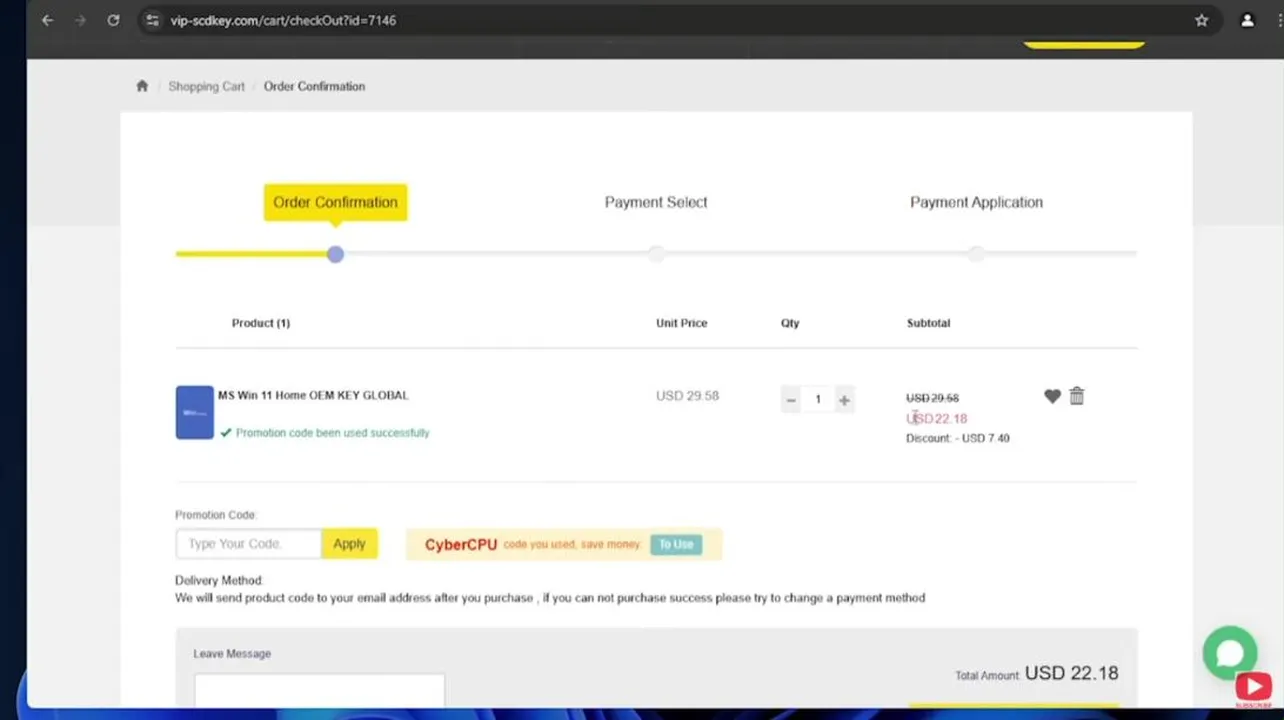Click progress dot under Payment Application

[976, 254]
